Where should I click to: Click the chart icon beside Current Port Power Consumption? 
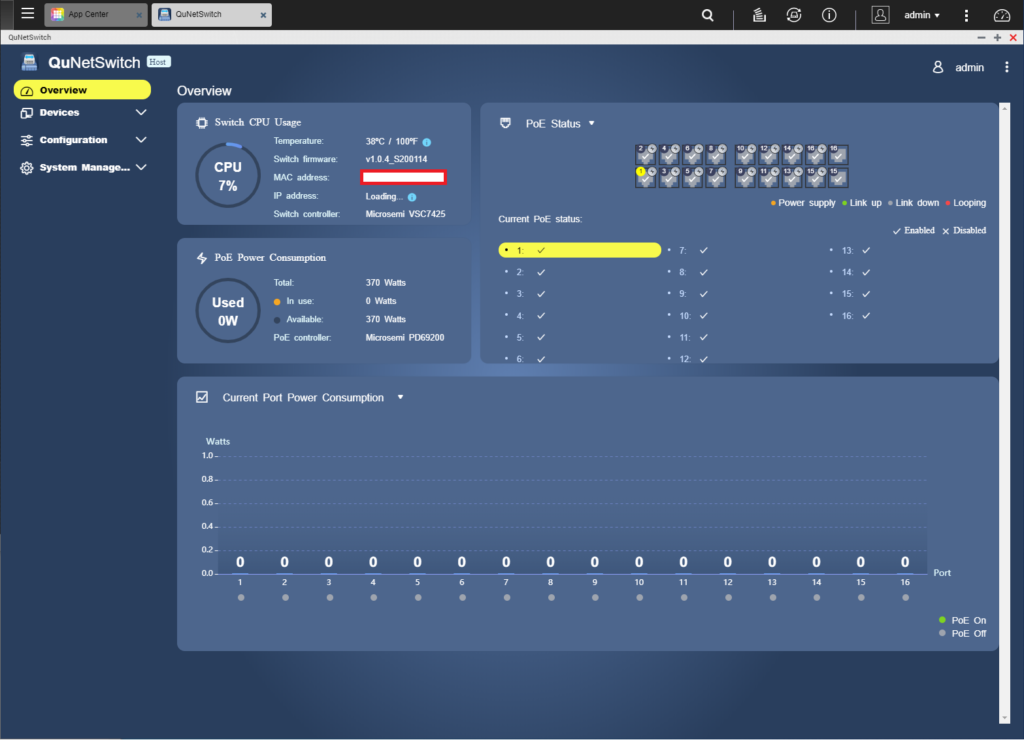pyautogui.click(x=202, y=397)
